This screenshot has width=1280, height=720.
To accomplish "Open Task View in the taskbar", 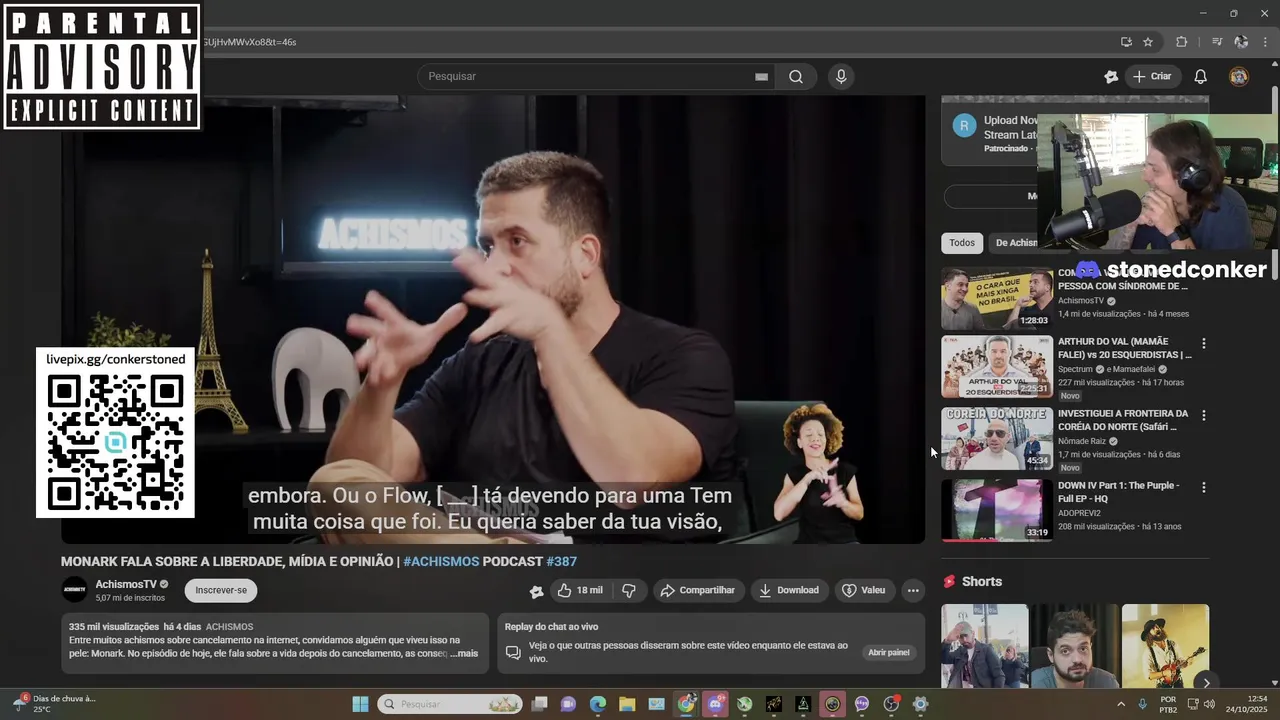I will (x=539, y=704).
